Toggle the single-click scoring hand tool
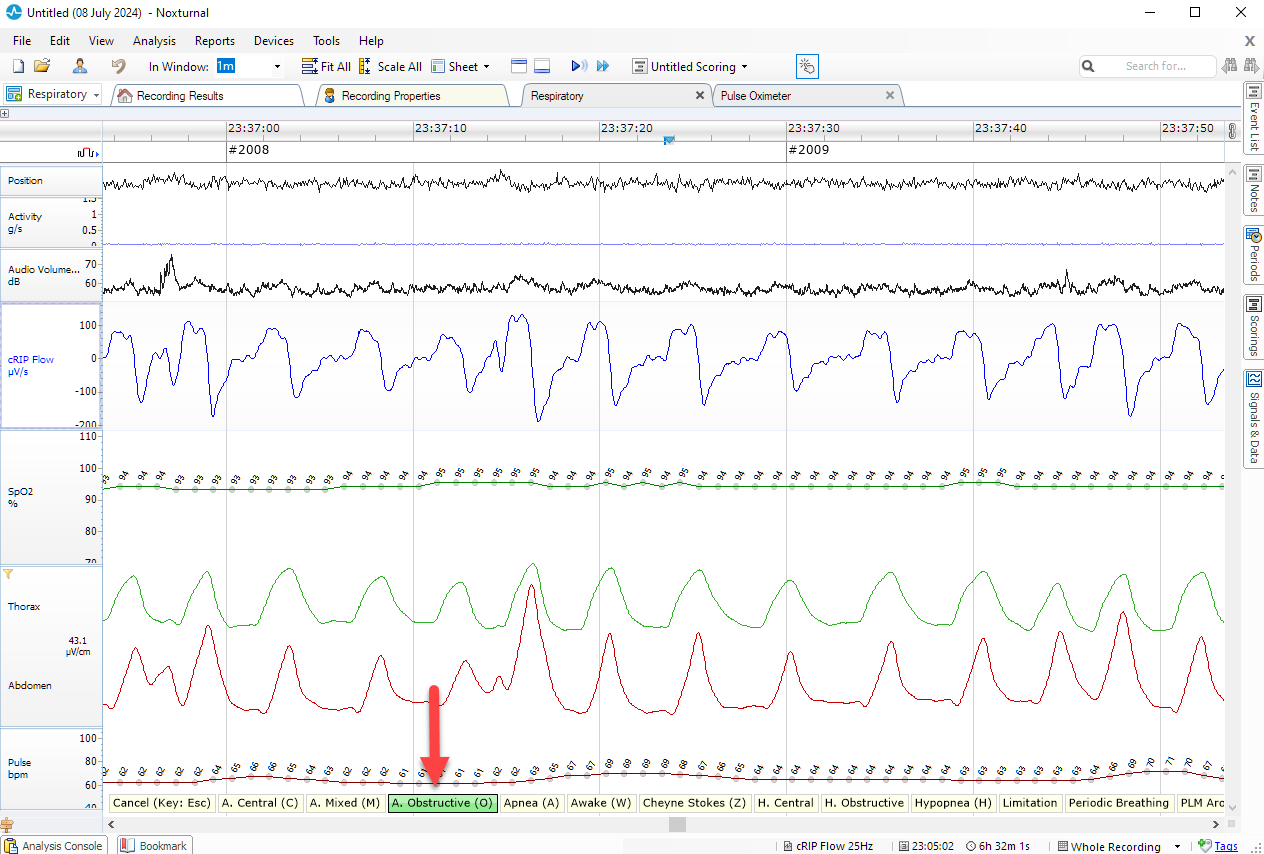The height and width of the screenshot is (854, 1264). 807,66
